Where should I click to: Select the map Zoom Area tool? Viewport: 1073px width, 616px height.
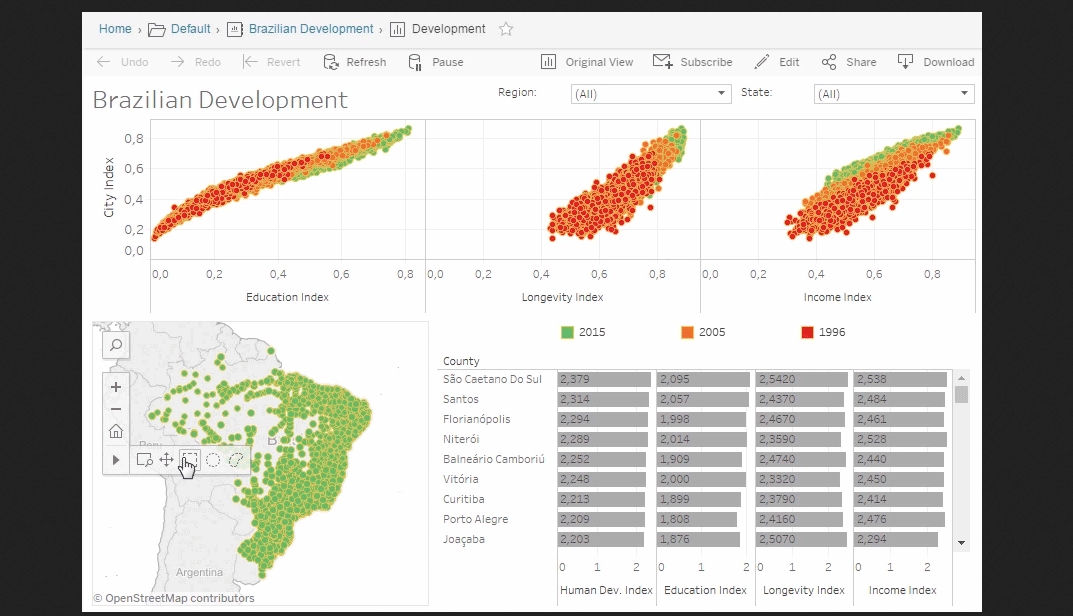click(144, 460)
